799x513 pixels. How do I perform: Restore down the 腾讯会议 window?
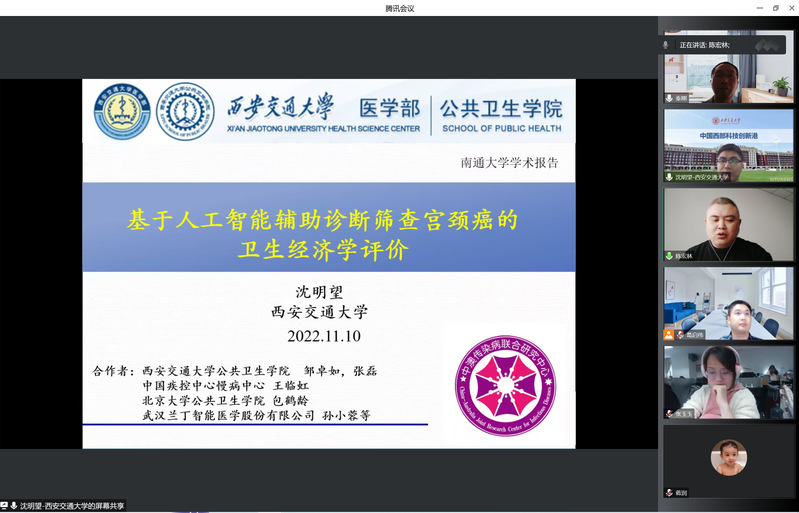[x=776, y=8]
